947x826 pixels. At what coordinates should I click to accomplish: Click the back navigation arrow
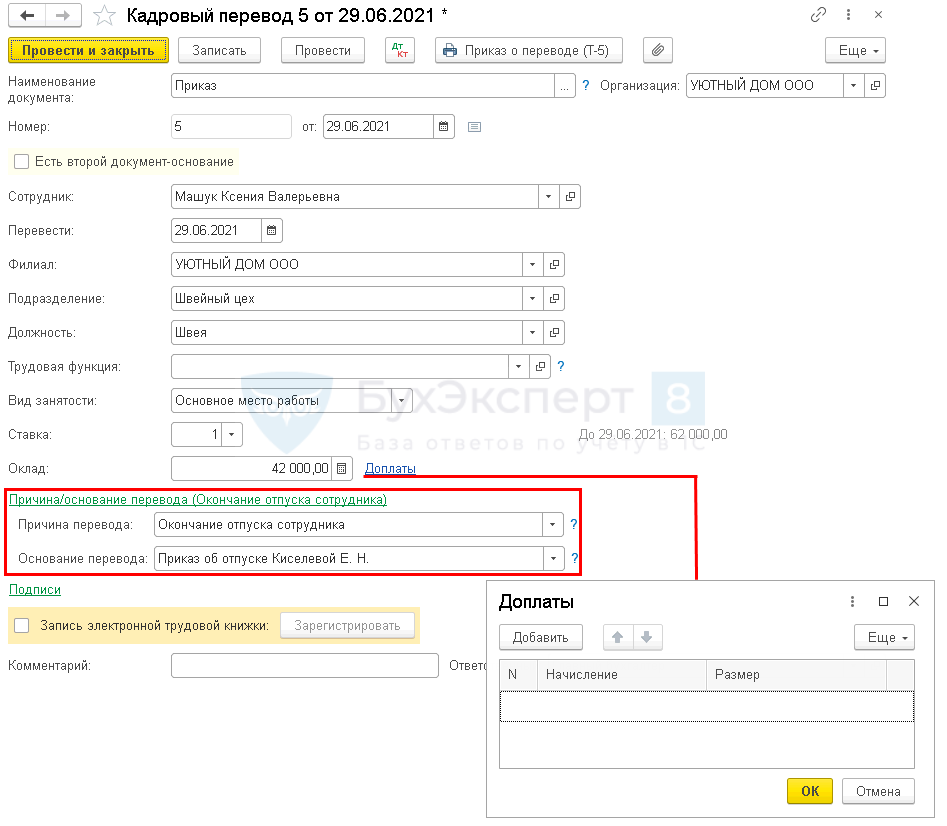click(x=26, y=15)
